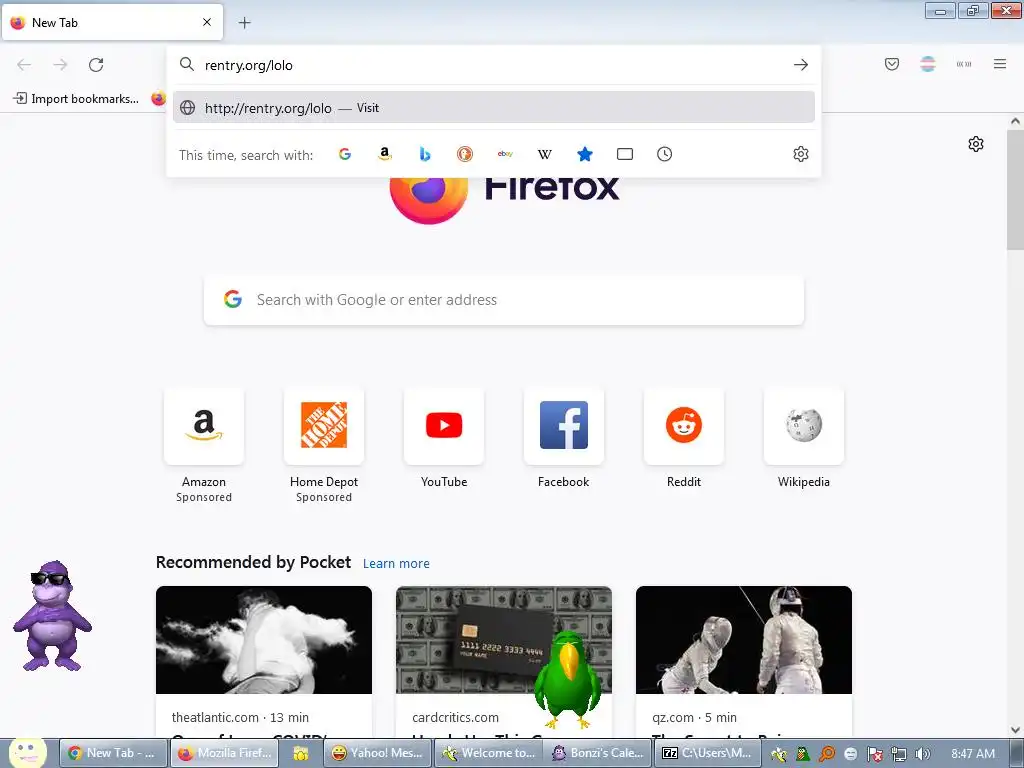Search this time with DuckDuckGo
1024x768 pixels.
pyautogui.click(x=464, y=154)
